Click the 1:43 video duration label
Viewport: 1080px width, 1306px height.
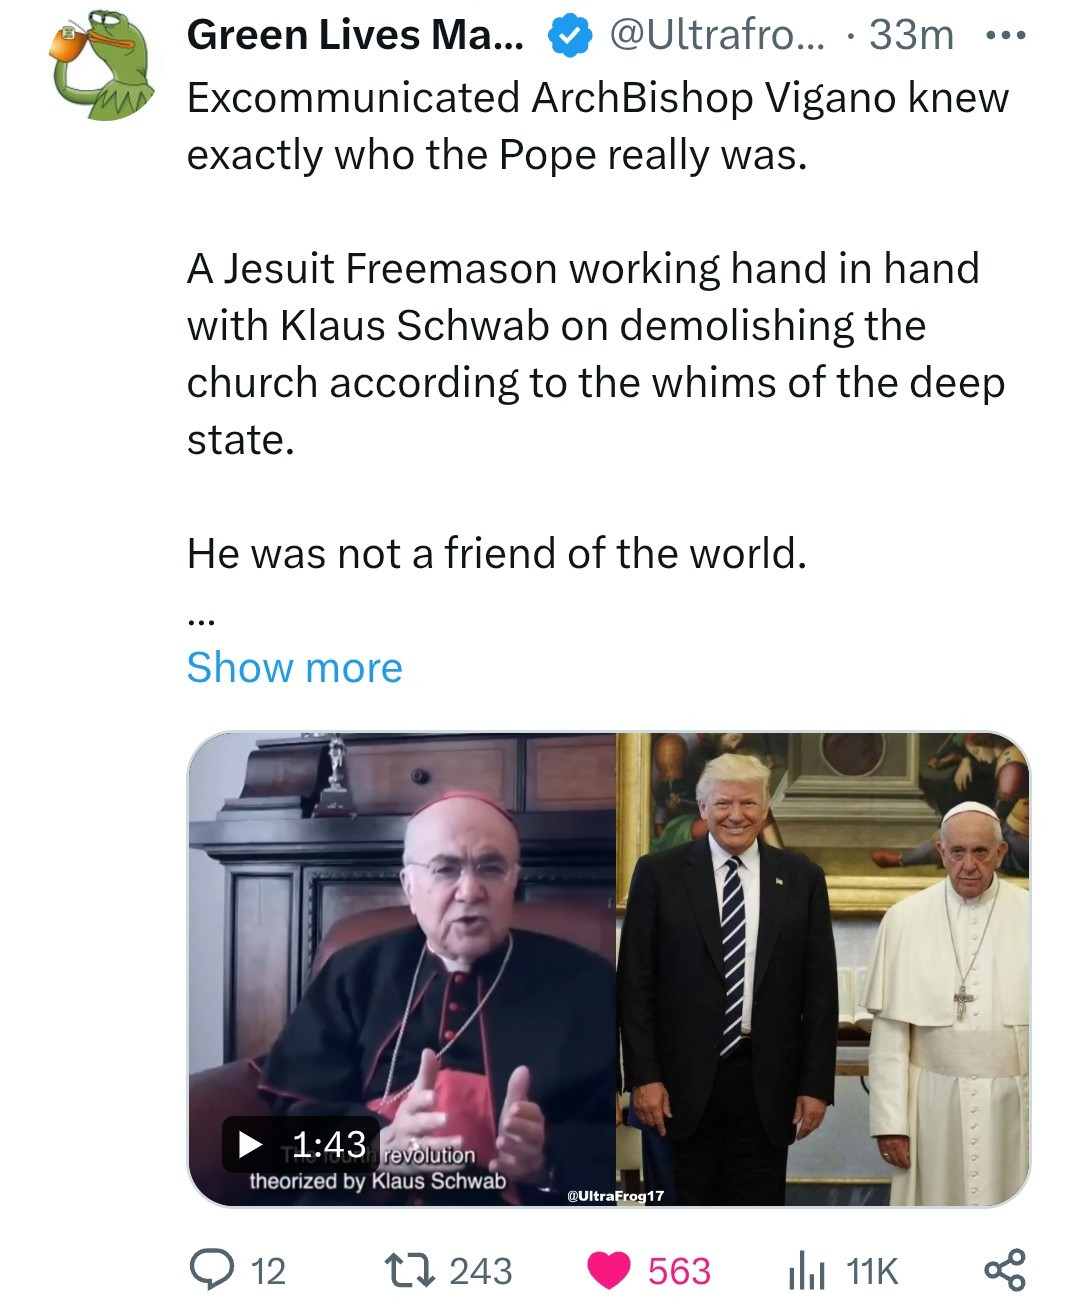(x=329, y=1144)
